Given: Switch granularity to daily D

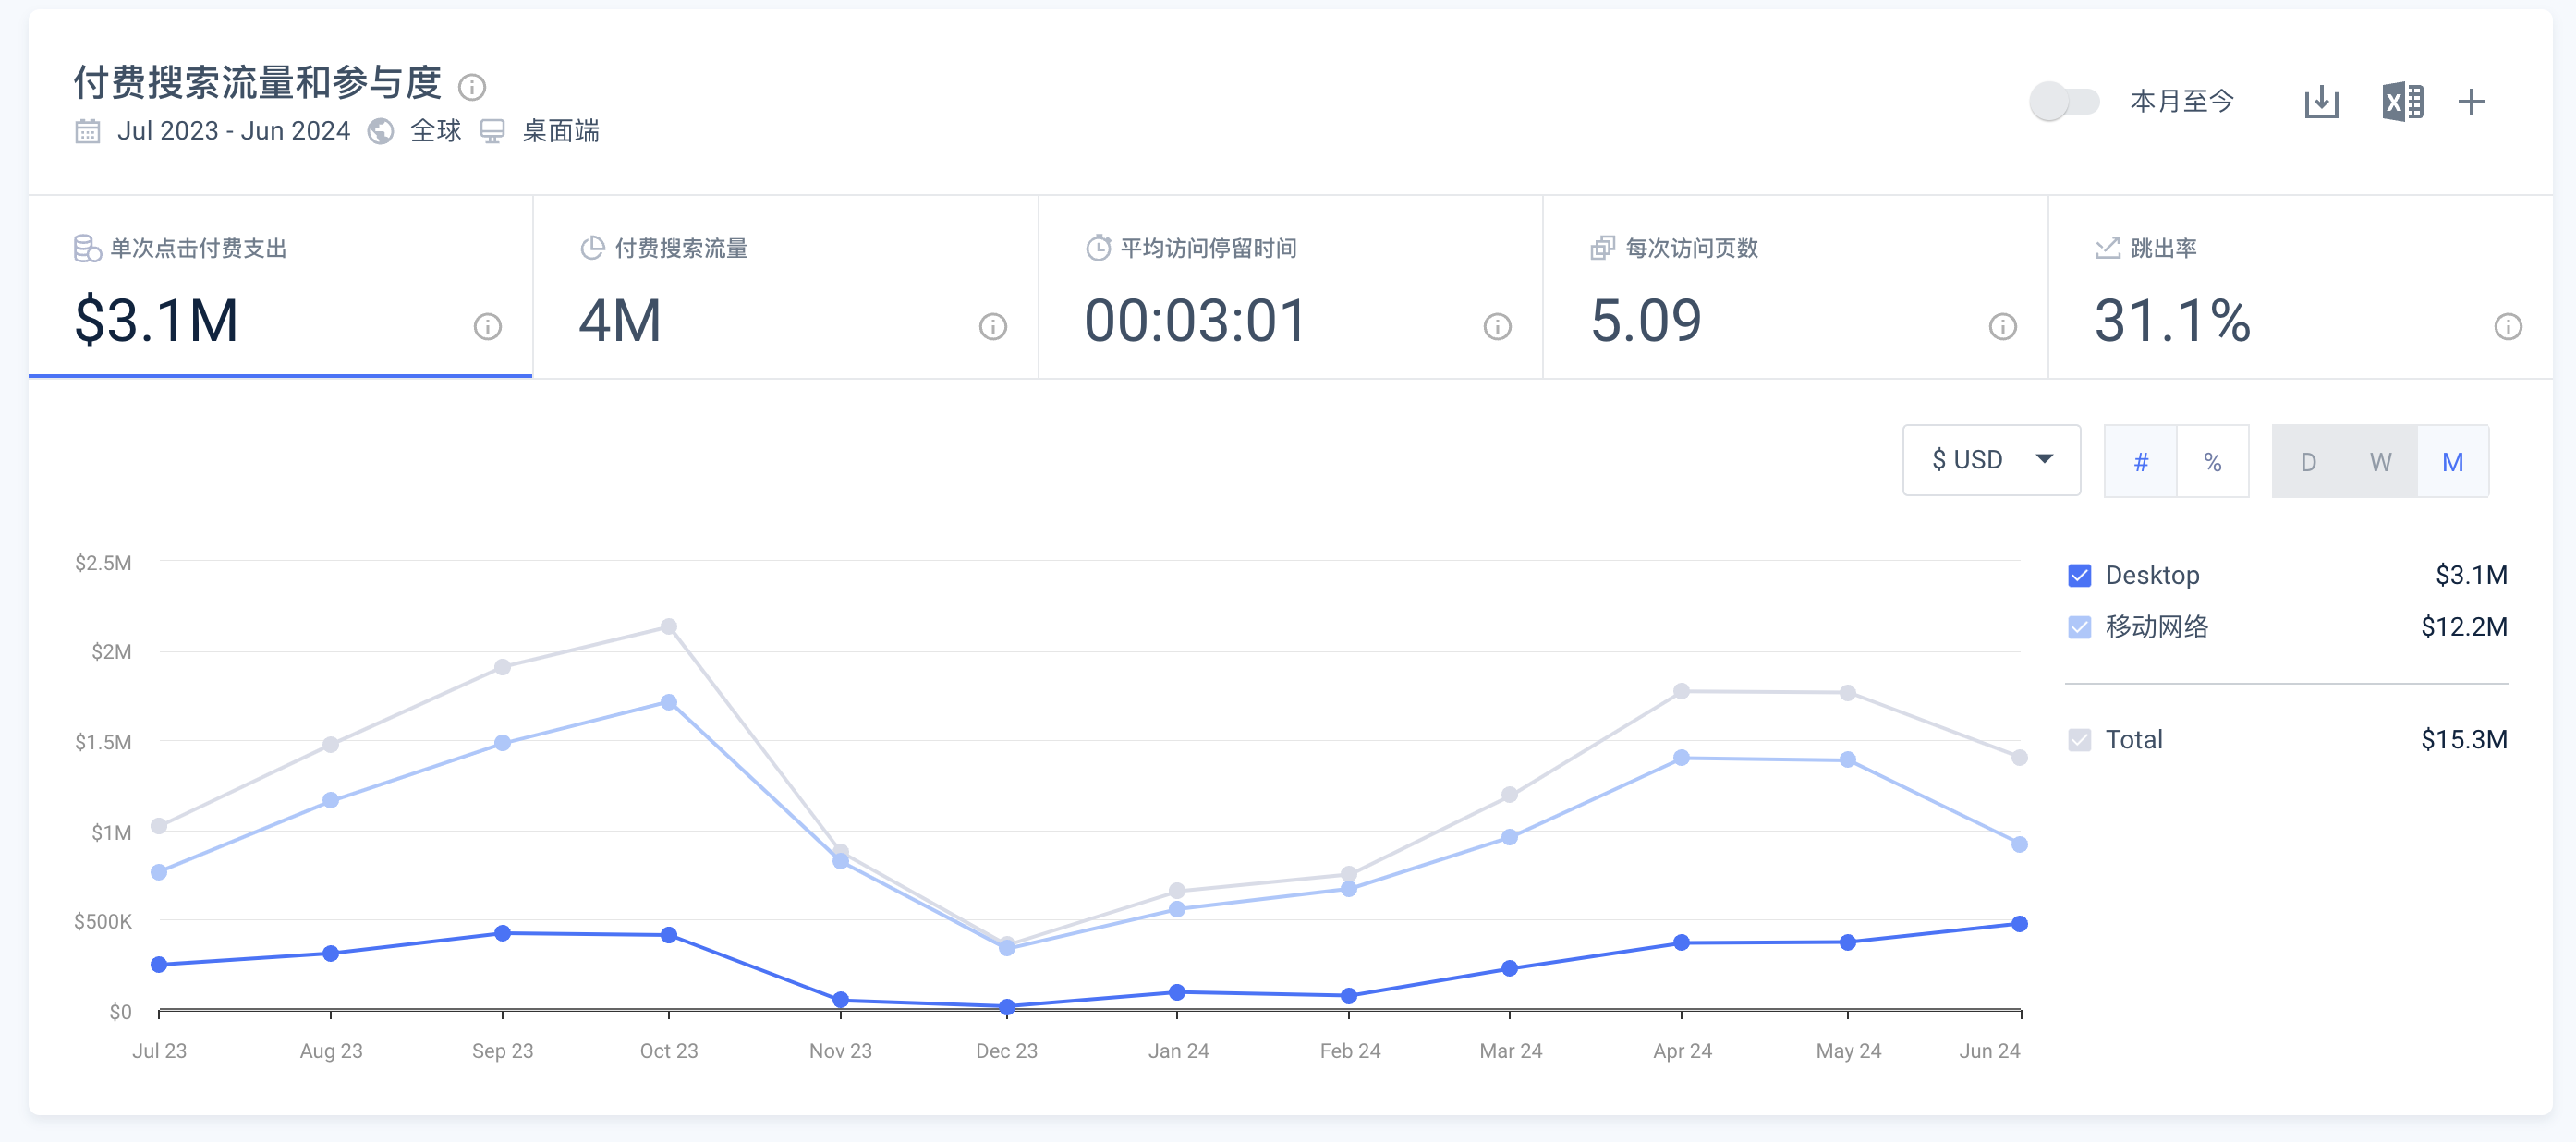Looking at the screenshot, I should pyautogui.click(x=2308, y=462).
